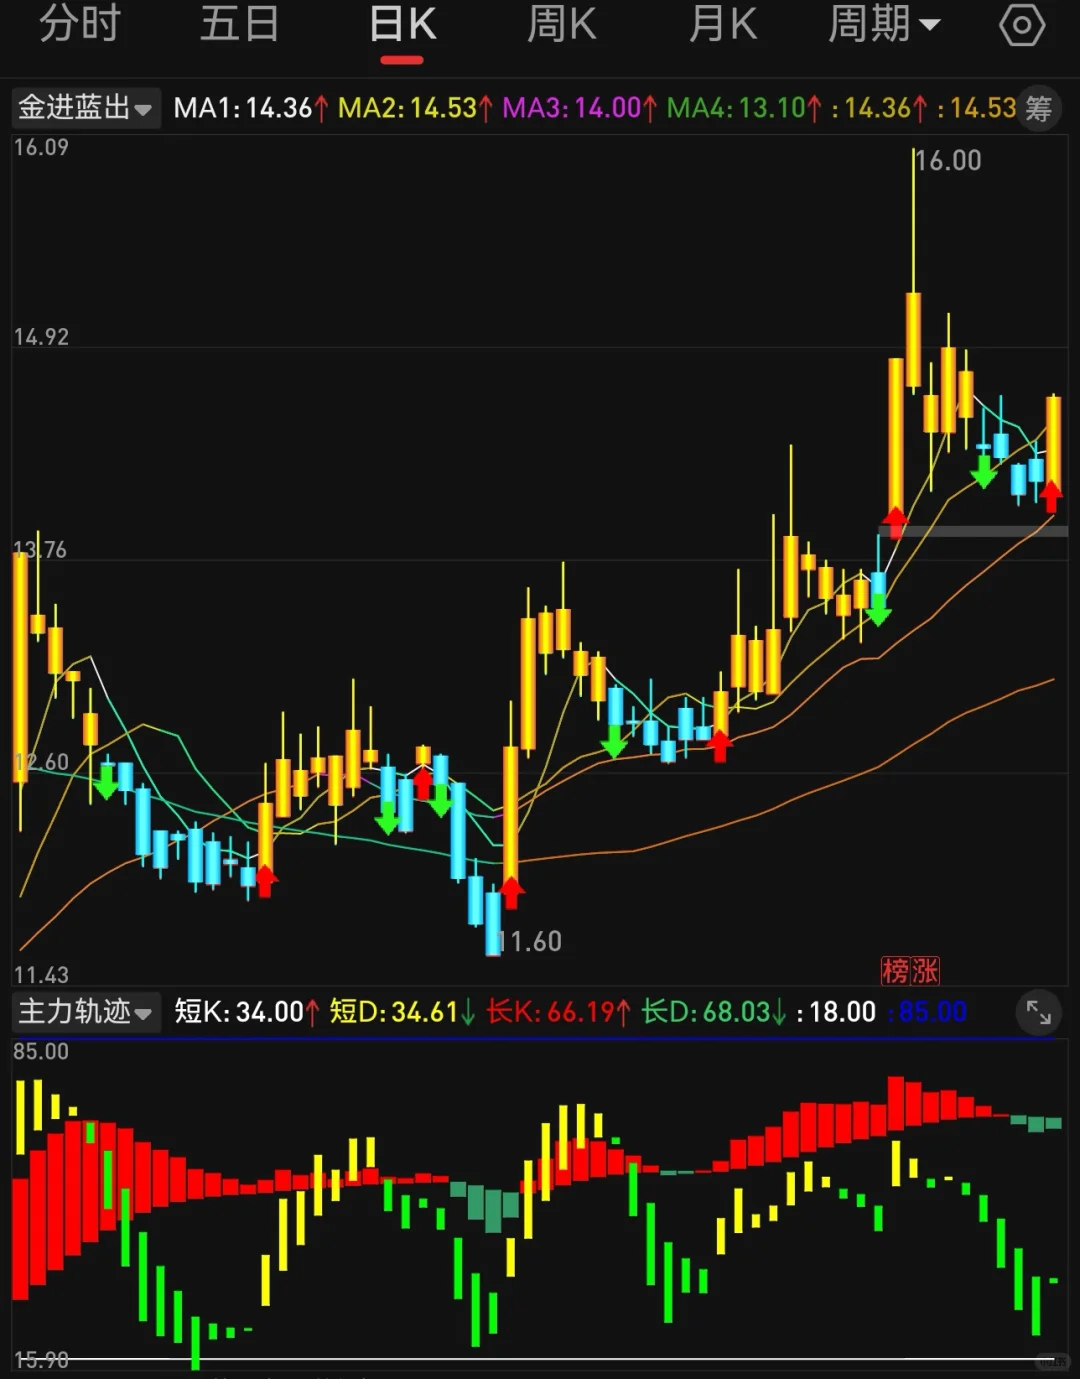Viewport: 1080px width, 1379px height.
Task: Toggle fullscreen with the expand arrows icon
Action: (x=1039, y=1013)
